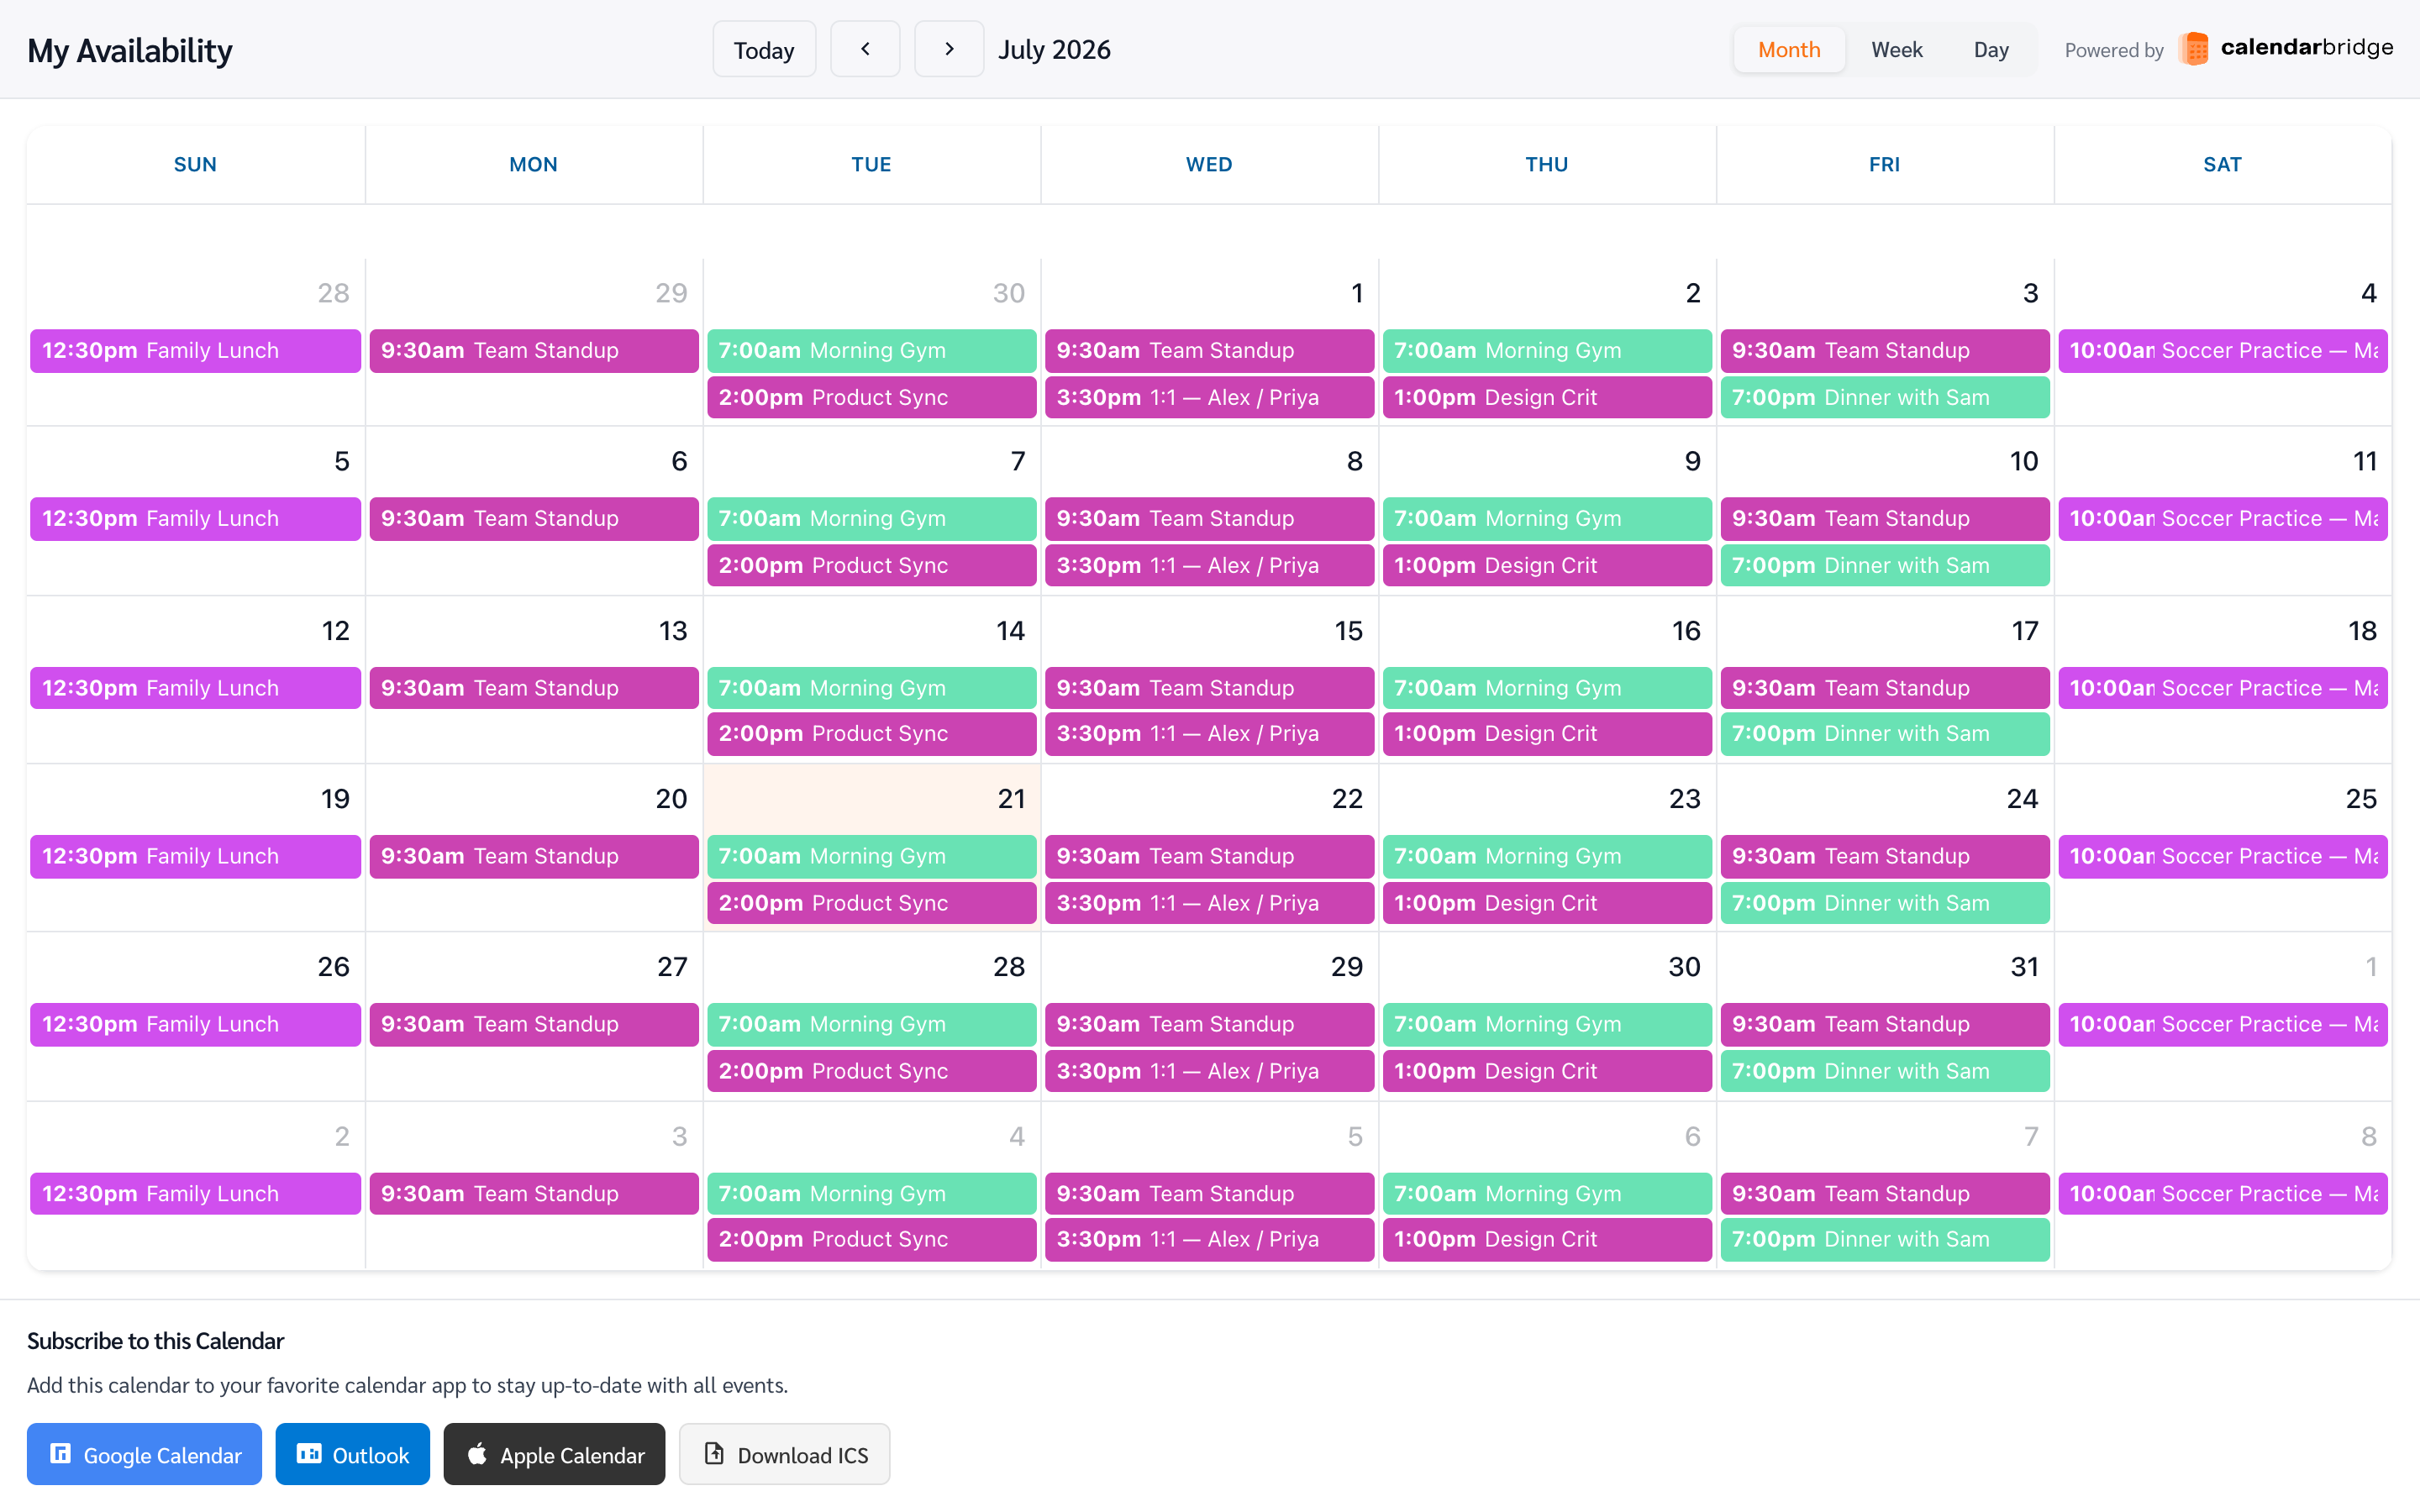Open Design Crit event on July 30
The image size is (2420, 1512).
(x=1547, y=1072)
